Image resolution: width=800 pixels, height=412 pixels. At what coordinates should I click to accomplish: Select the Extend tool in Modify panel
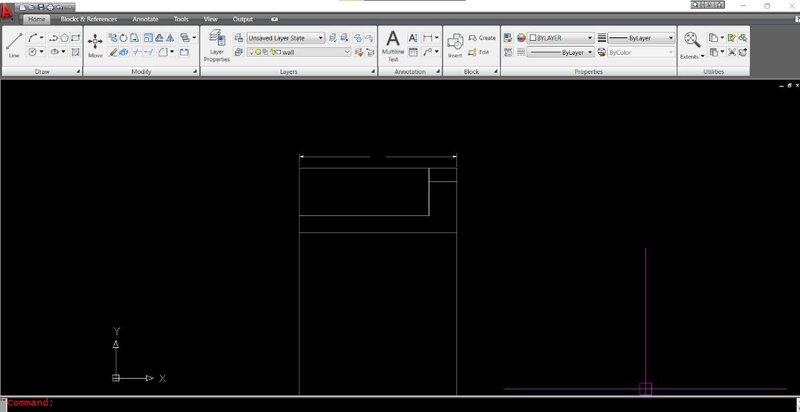(x=148, y=52)
